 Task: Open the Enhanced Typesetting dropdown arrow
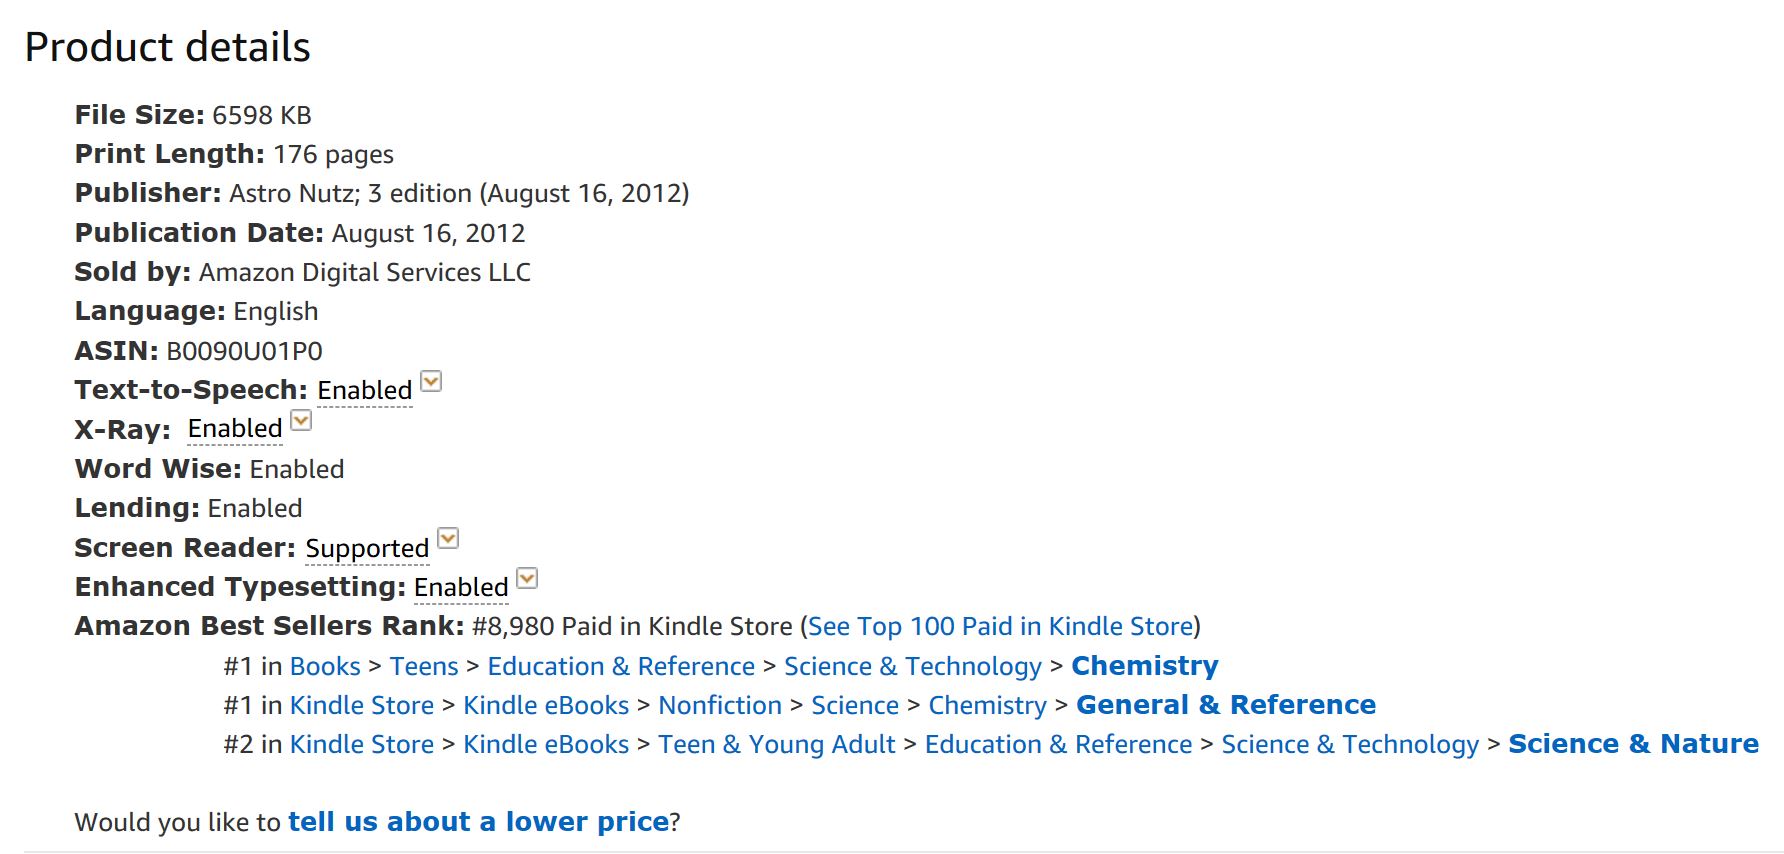527,579
